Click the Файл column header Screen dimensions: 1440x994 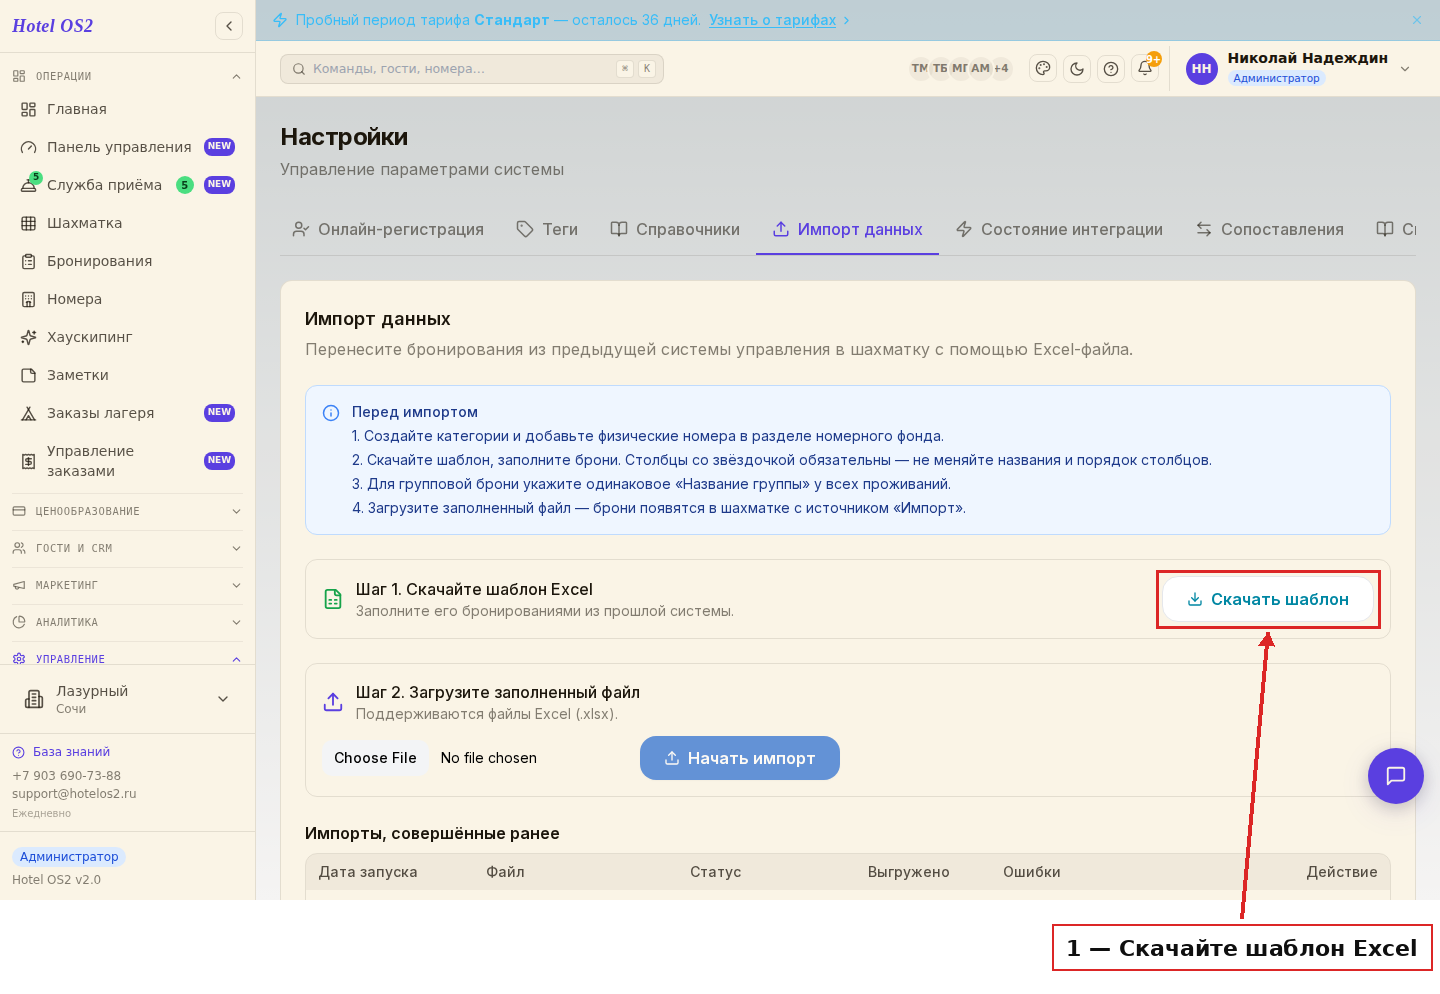(505, 872)
